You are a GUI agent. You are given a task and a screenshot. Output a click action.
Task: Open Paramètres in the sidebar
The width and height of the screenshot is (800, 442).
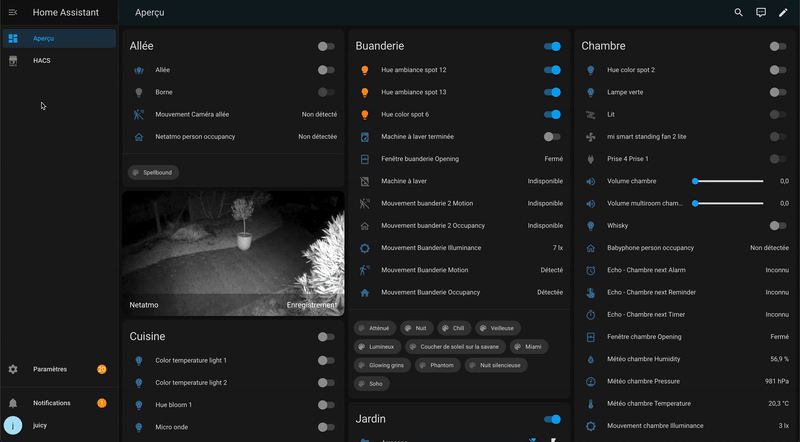click(59, 369)
